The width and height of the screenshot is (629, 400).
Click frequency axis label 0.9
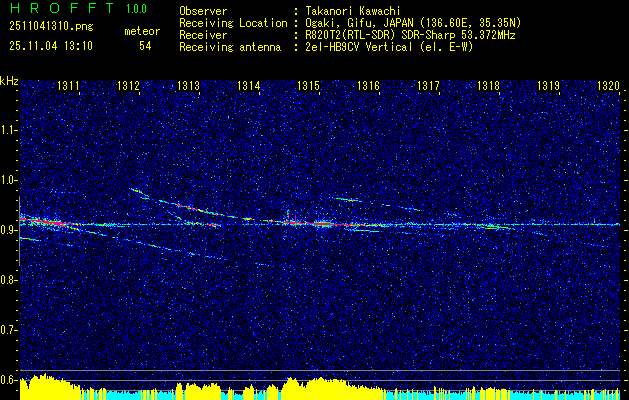(9, 230)
